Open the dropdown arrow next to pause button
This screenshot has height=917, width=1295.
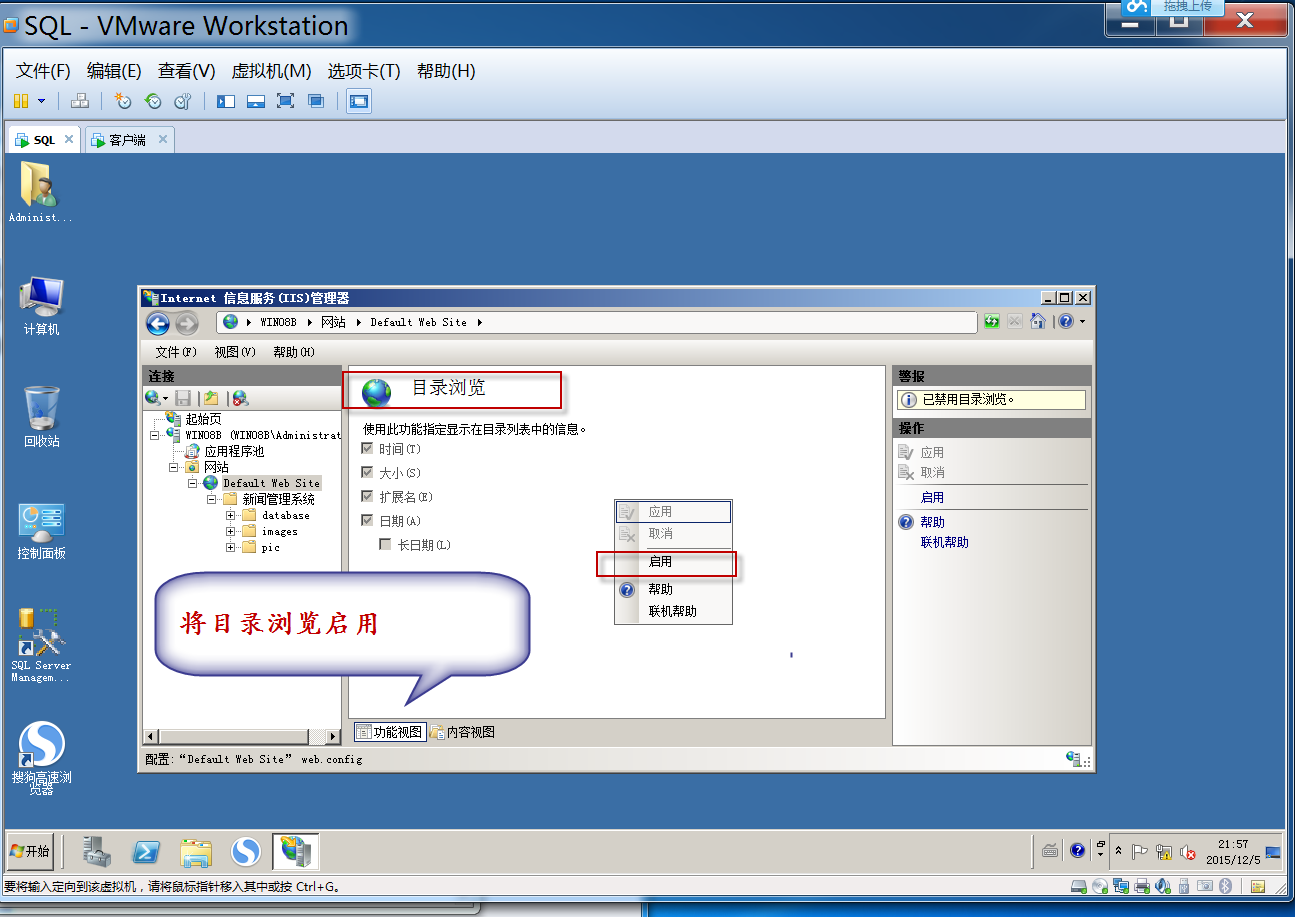(41, 101)
